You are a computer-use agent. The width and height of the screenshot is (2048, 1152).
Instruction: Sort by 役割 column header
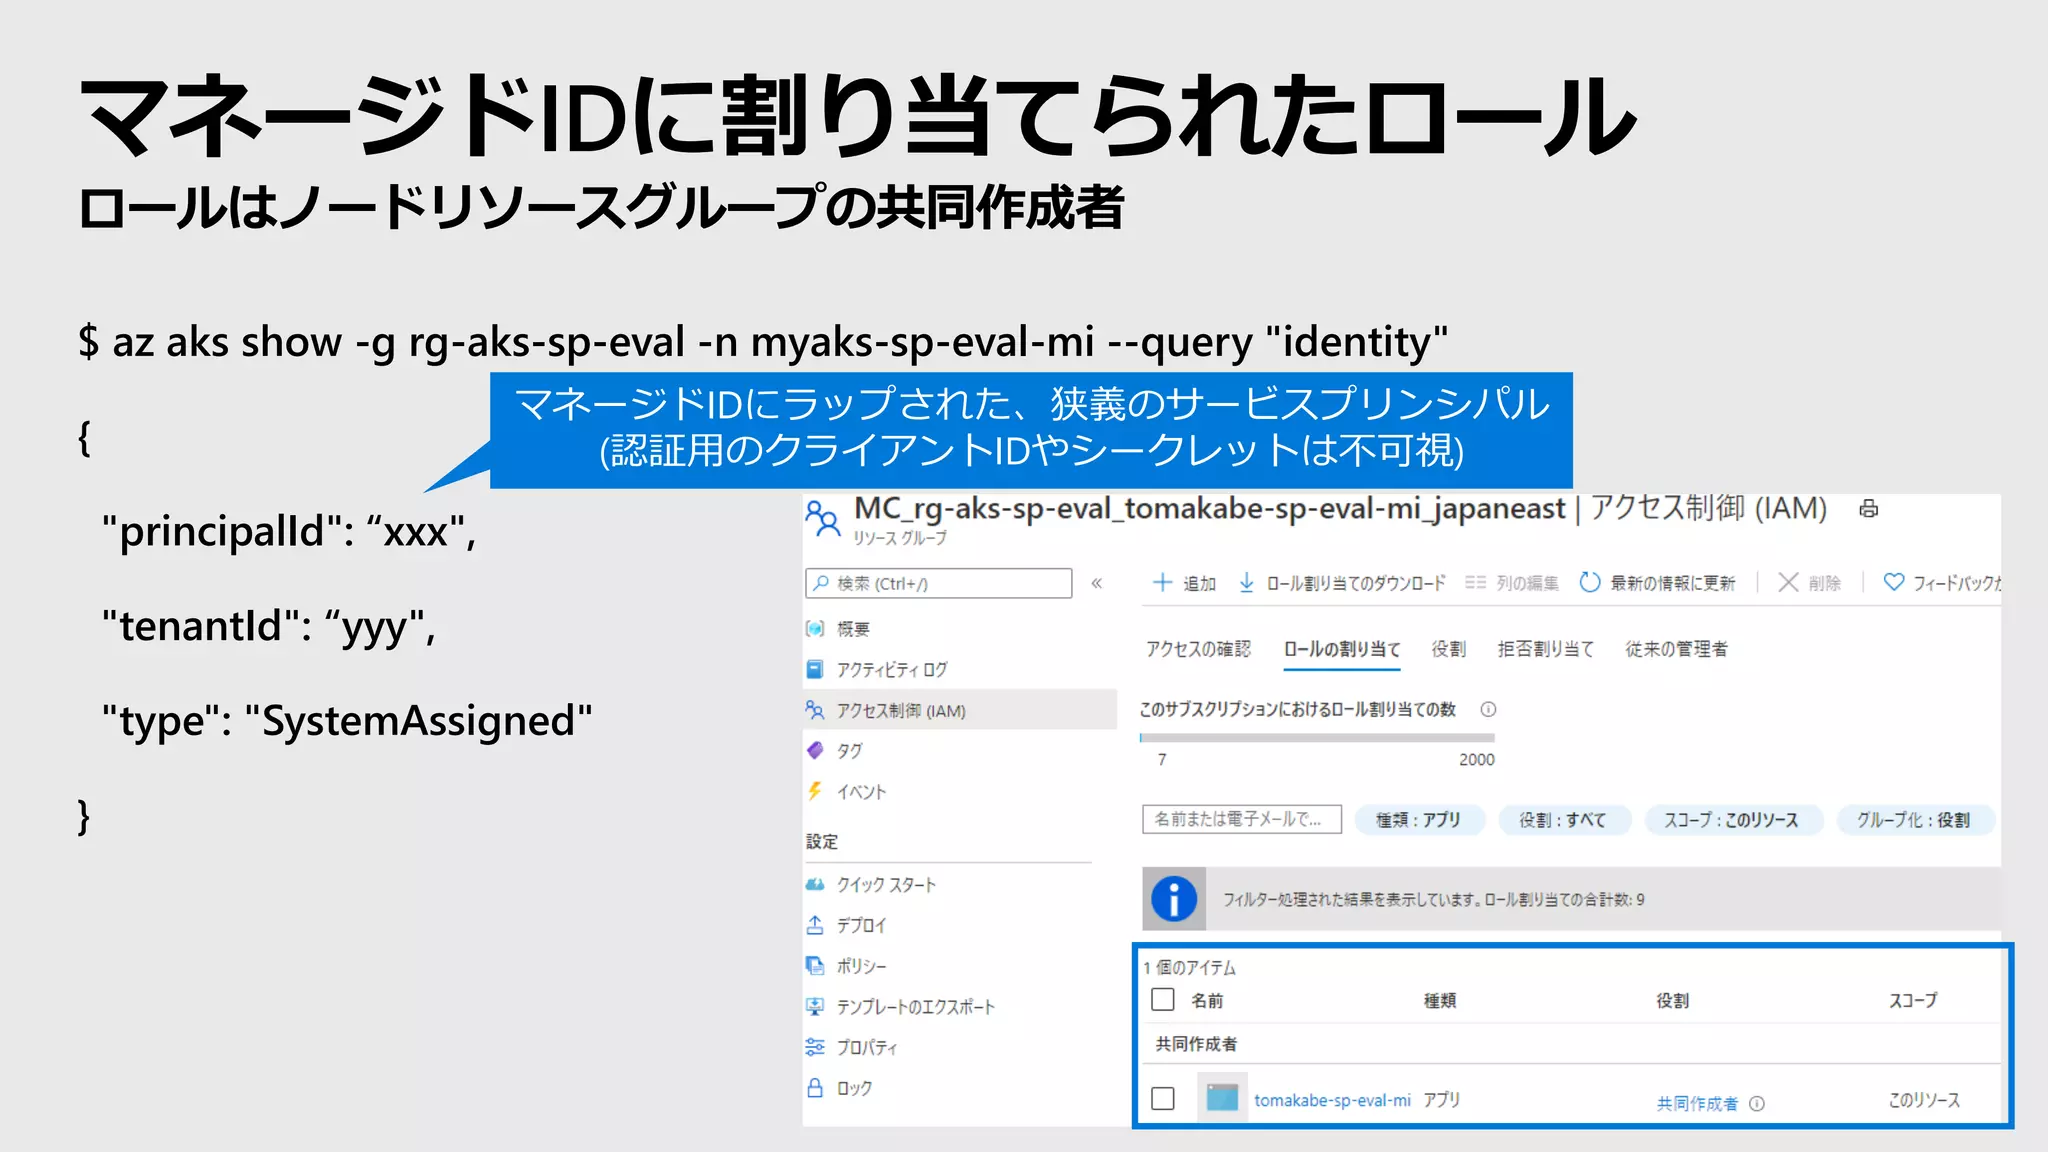[x=1672, y=1000]
